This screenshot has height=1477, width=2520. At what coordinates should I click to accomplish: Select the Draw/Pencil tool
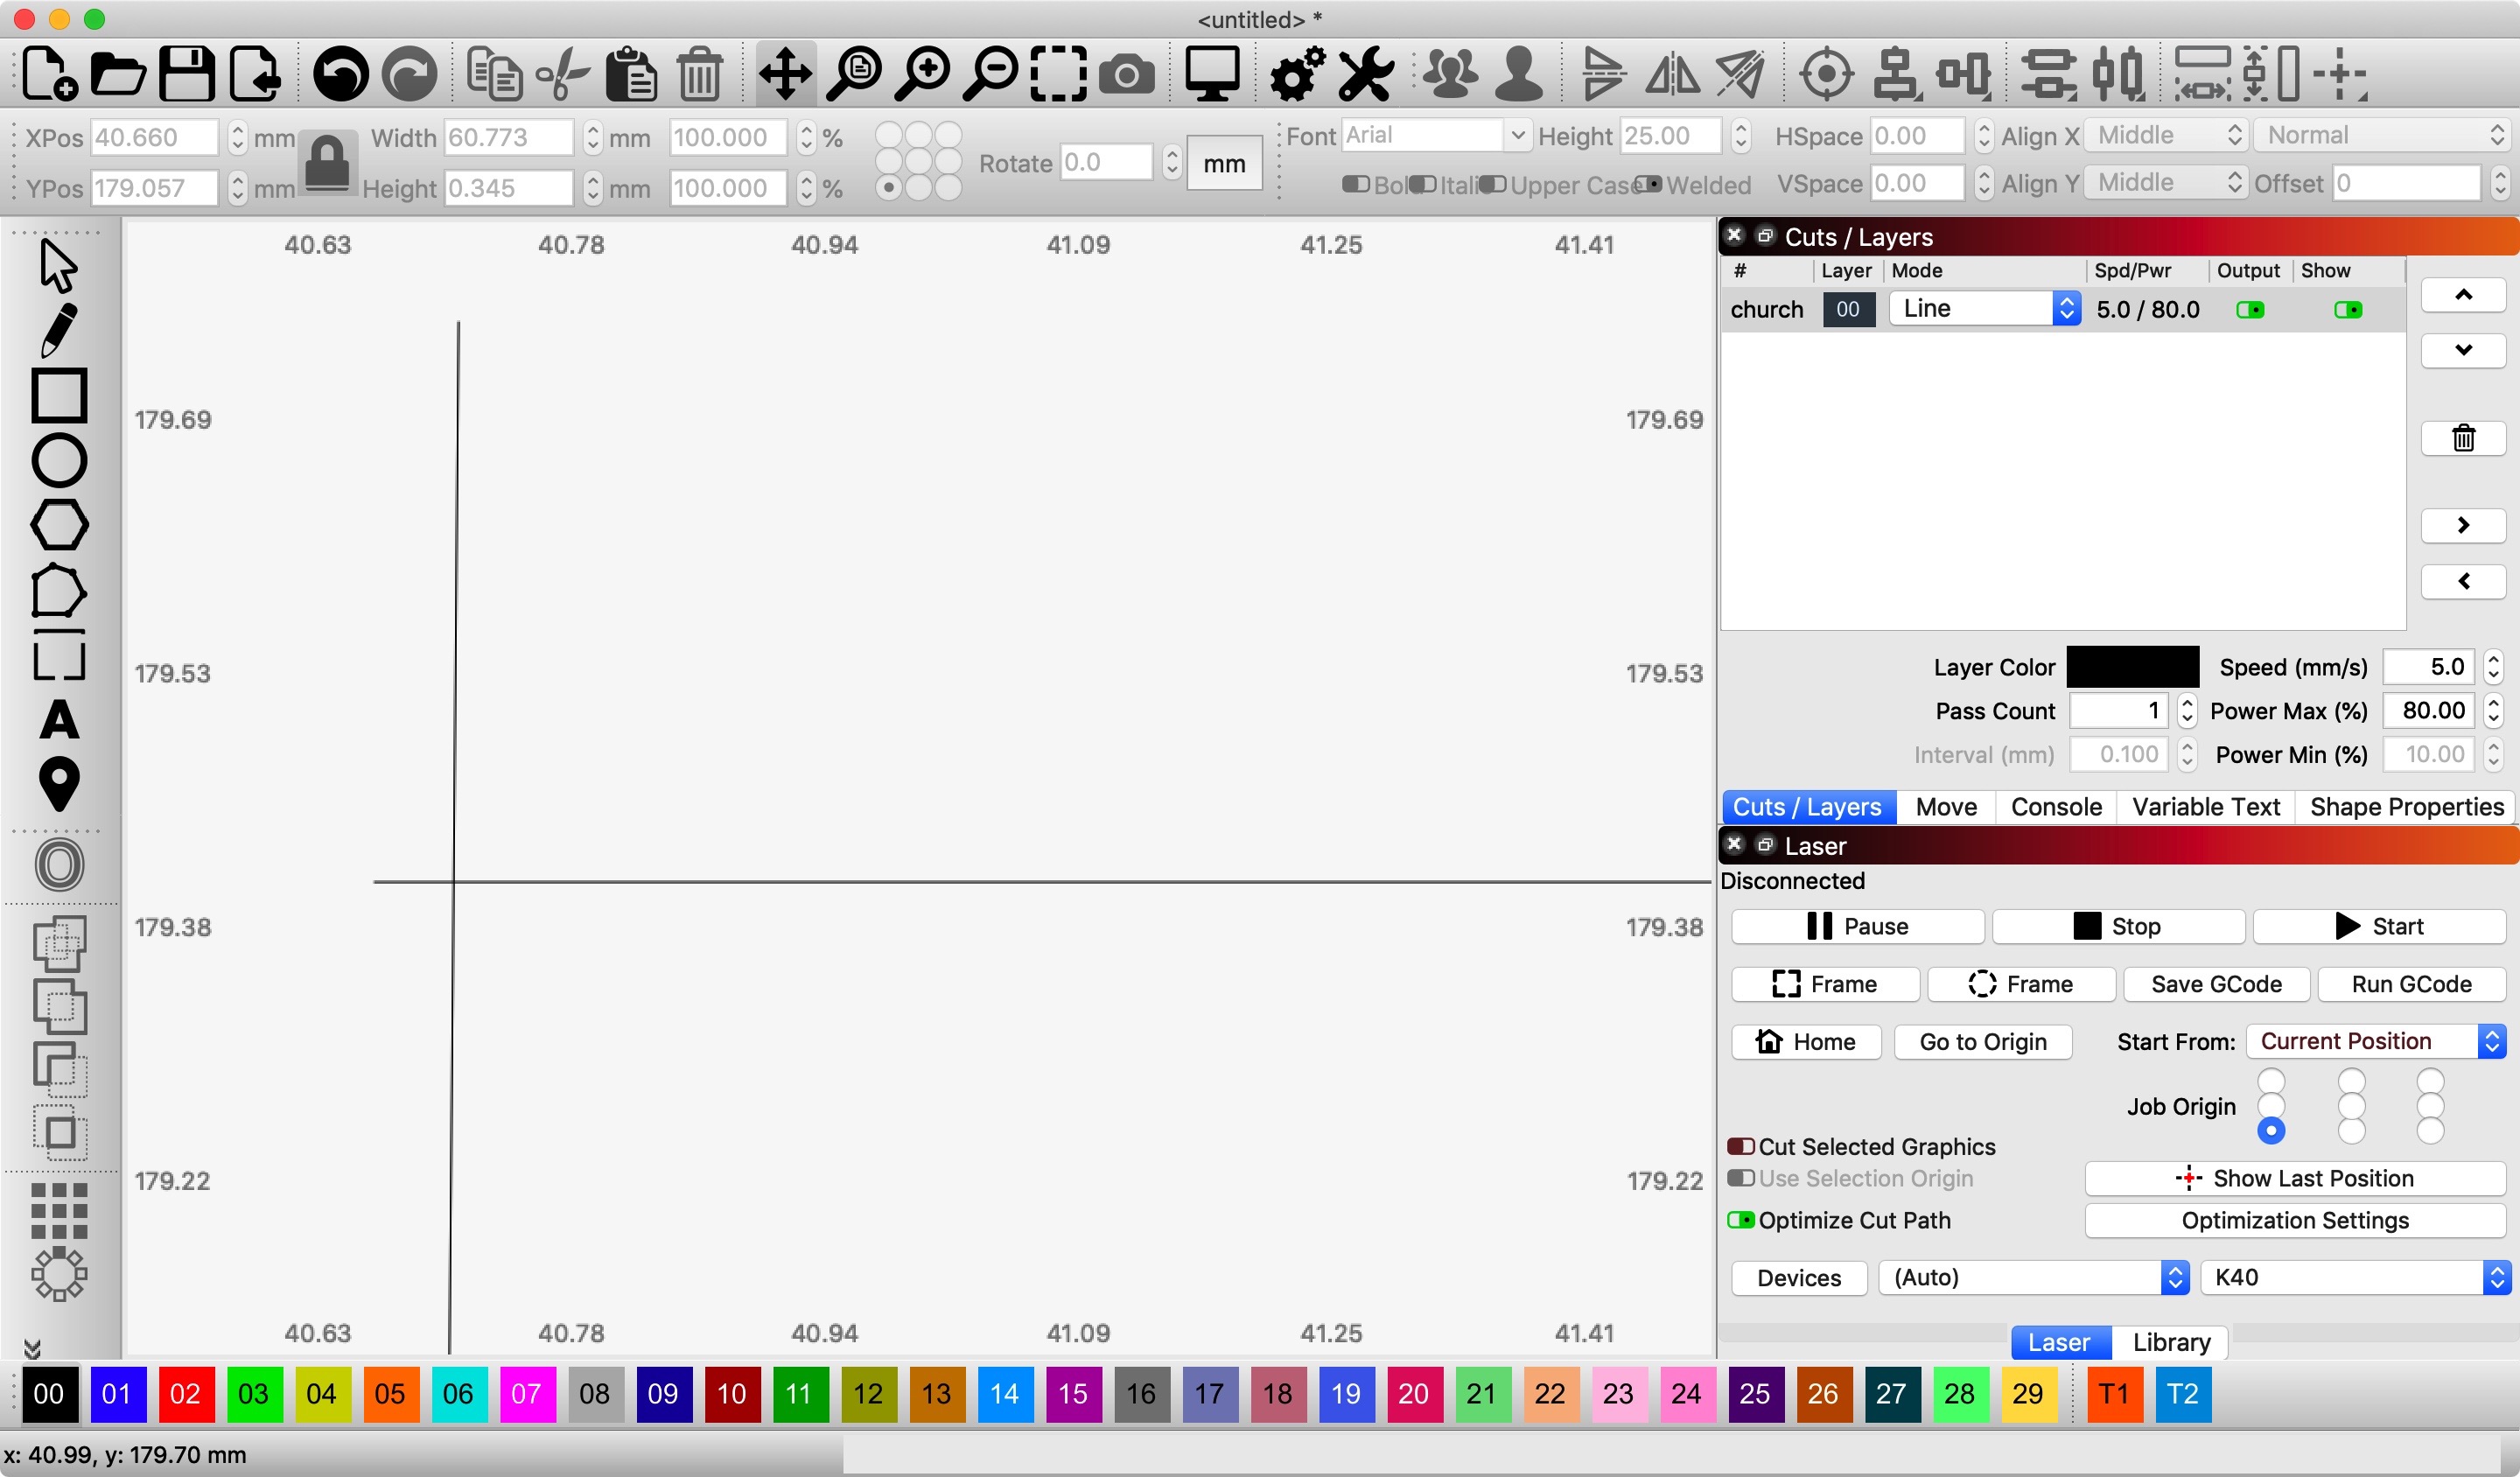[x=56, y=329]
